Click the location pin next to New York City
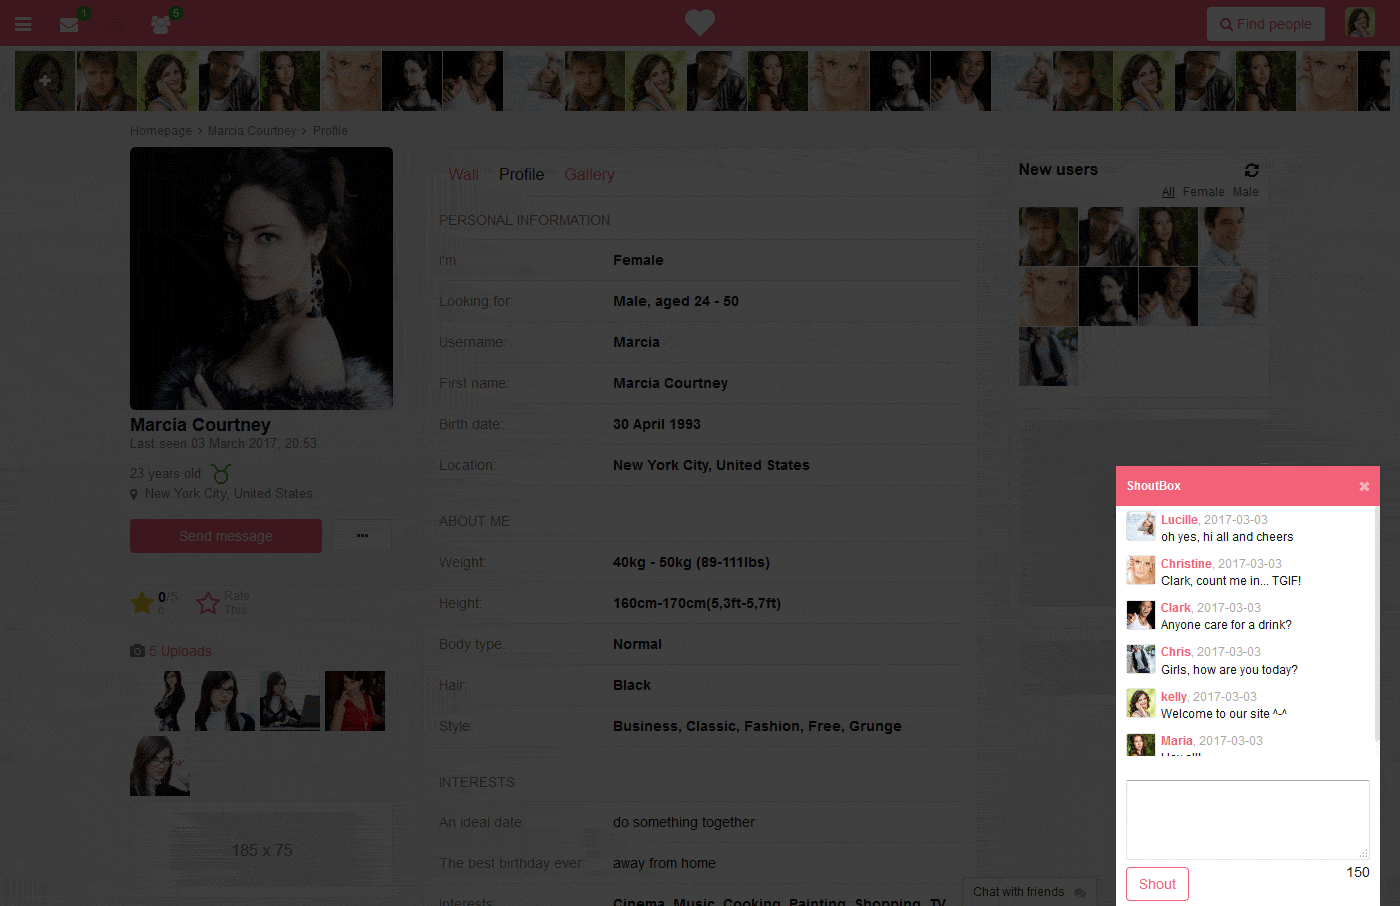Viewport: 1400px width, 906px height. 134,494
